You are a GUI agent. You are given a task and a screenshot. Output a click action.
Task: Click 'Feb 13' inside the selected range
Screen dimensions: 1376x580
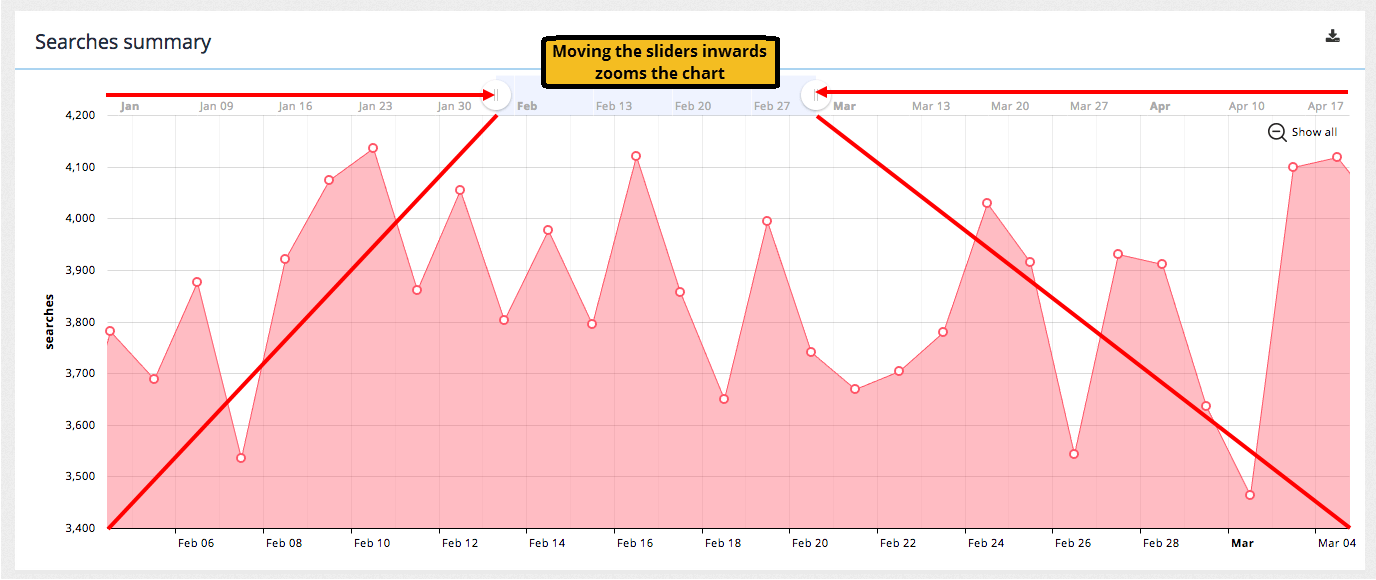[614, 106]
